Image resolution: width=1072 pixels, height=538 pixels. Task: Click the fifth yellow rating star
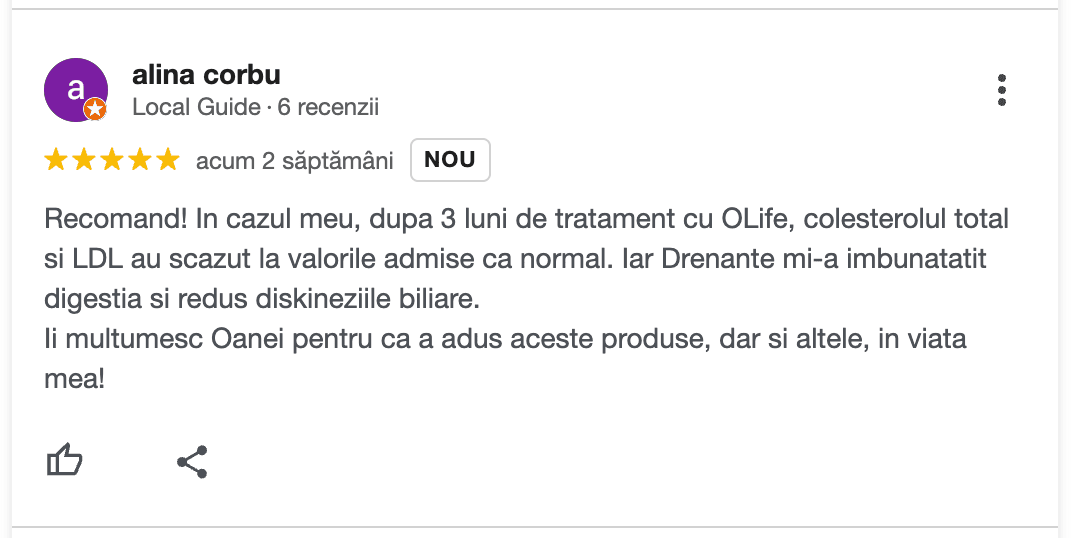coord(168,160)
